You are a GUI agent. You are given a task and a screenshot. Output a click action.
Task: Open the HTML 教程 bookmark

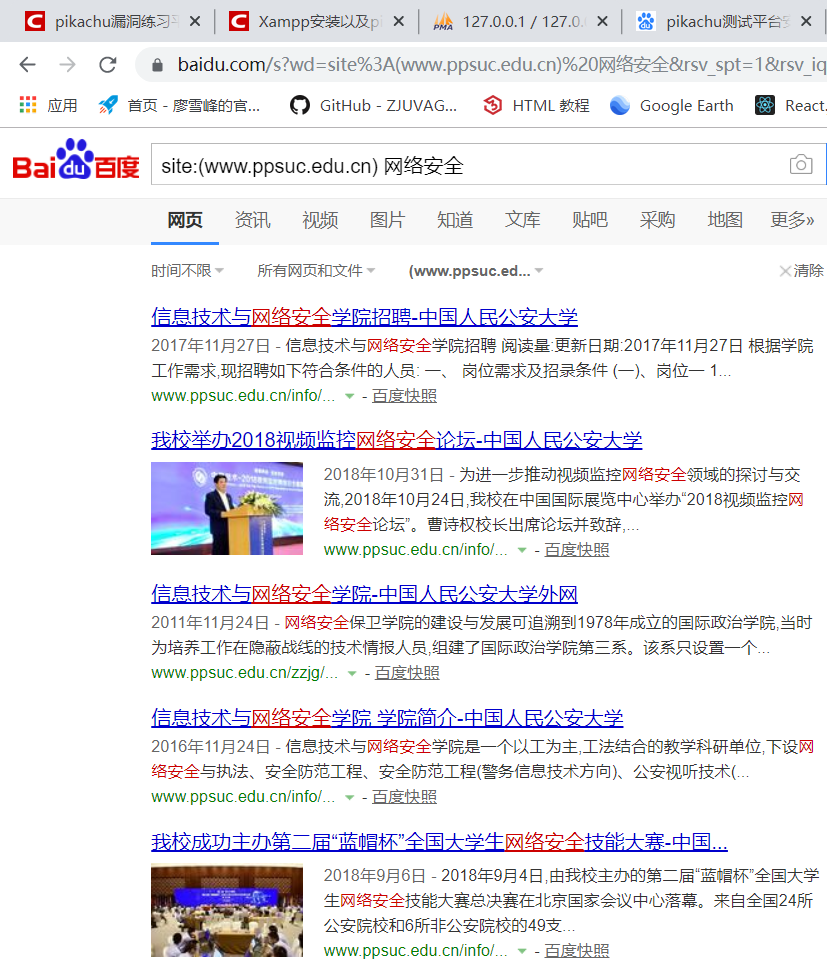pyautogui.click(x=537, y=105)
